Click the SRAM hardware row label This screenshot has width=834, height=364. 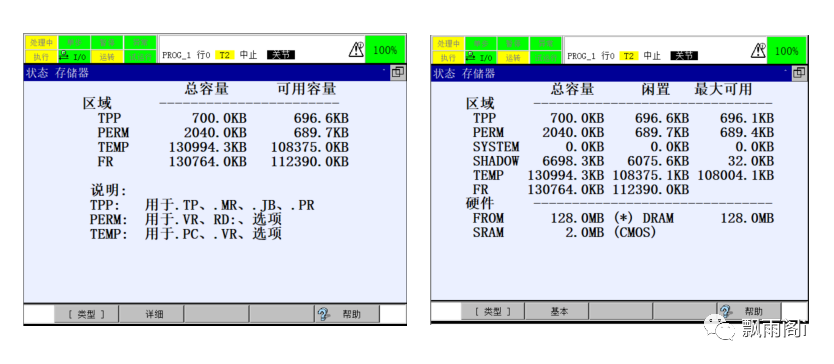[488, 233]
